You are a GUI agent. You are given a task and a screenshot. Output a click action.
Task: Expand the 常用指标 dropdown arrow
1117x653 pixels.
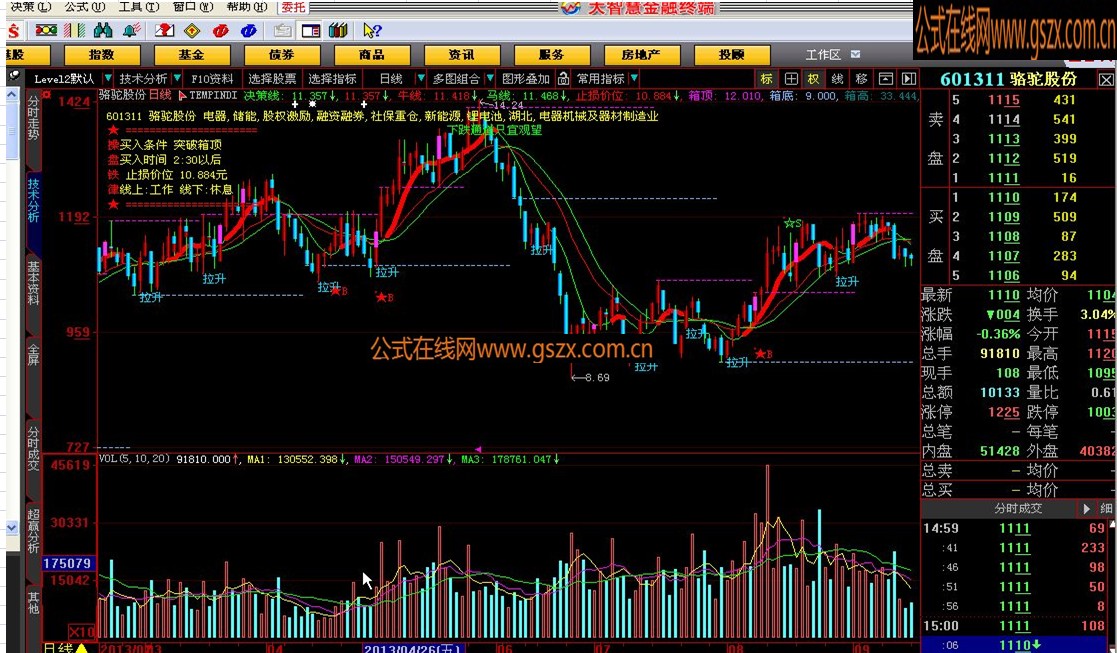[634, 78]
